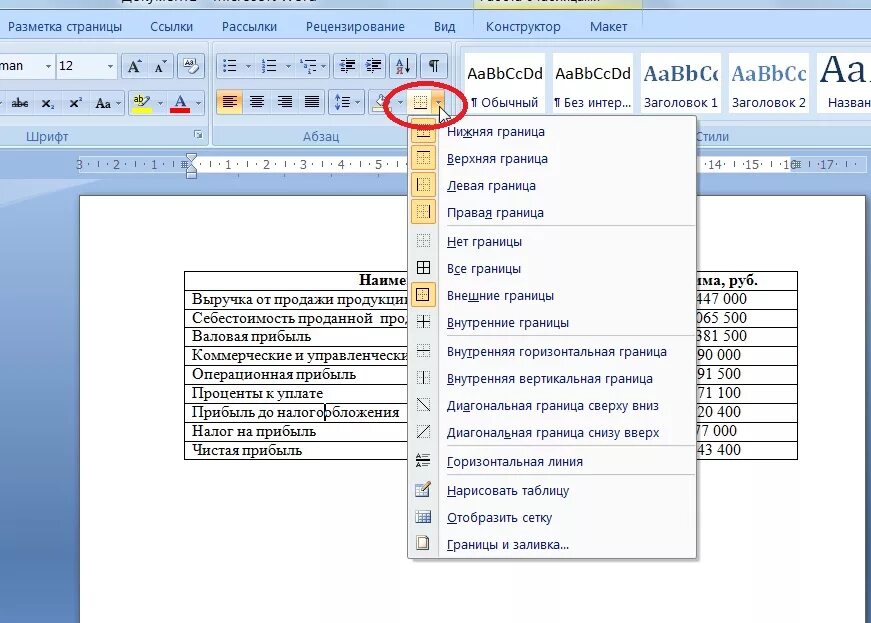Click Нарисовать таблицу

552,491
